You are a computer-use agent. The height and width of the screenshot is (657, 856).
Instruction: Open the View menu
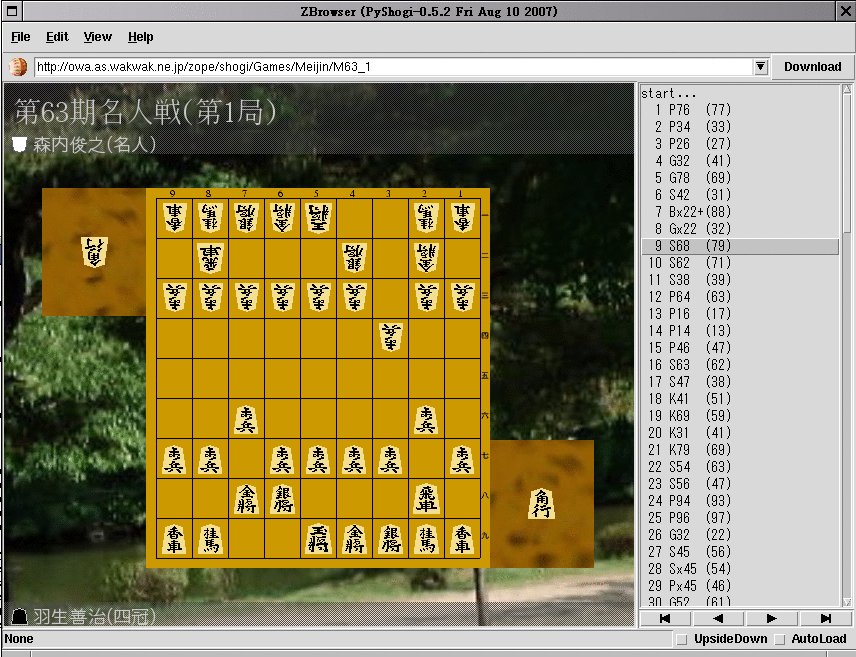pos(97,37)
